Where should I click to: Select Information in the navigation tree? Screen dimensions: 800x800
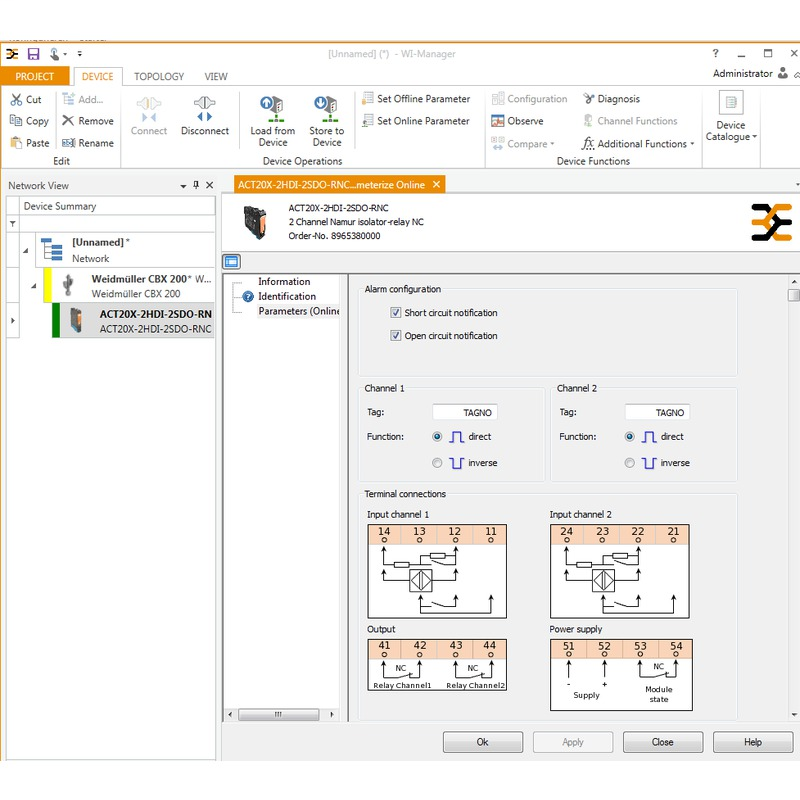(x=284, y=281)
